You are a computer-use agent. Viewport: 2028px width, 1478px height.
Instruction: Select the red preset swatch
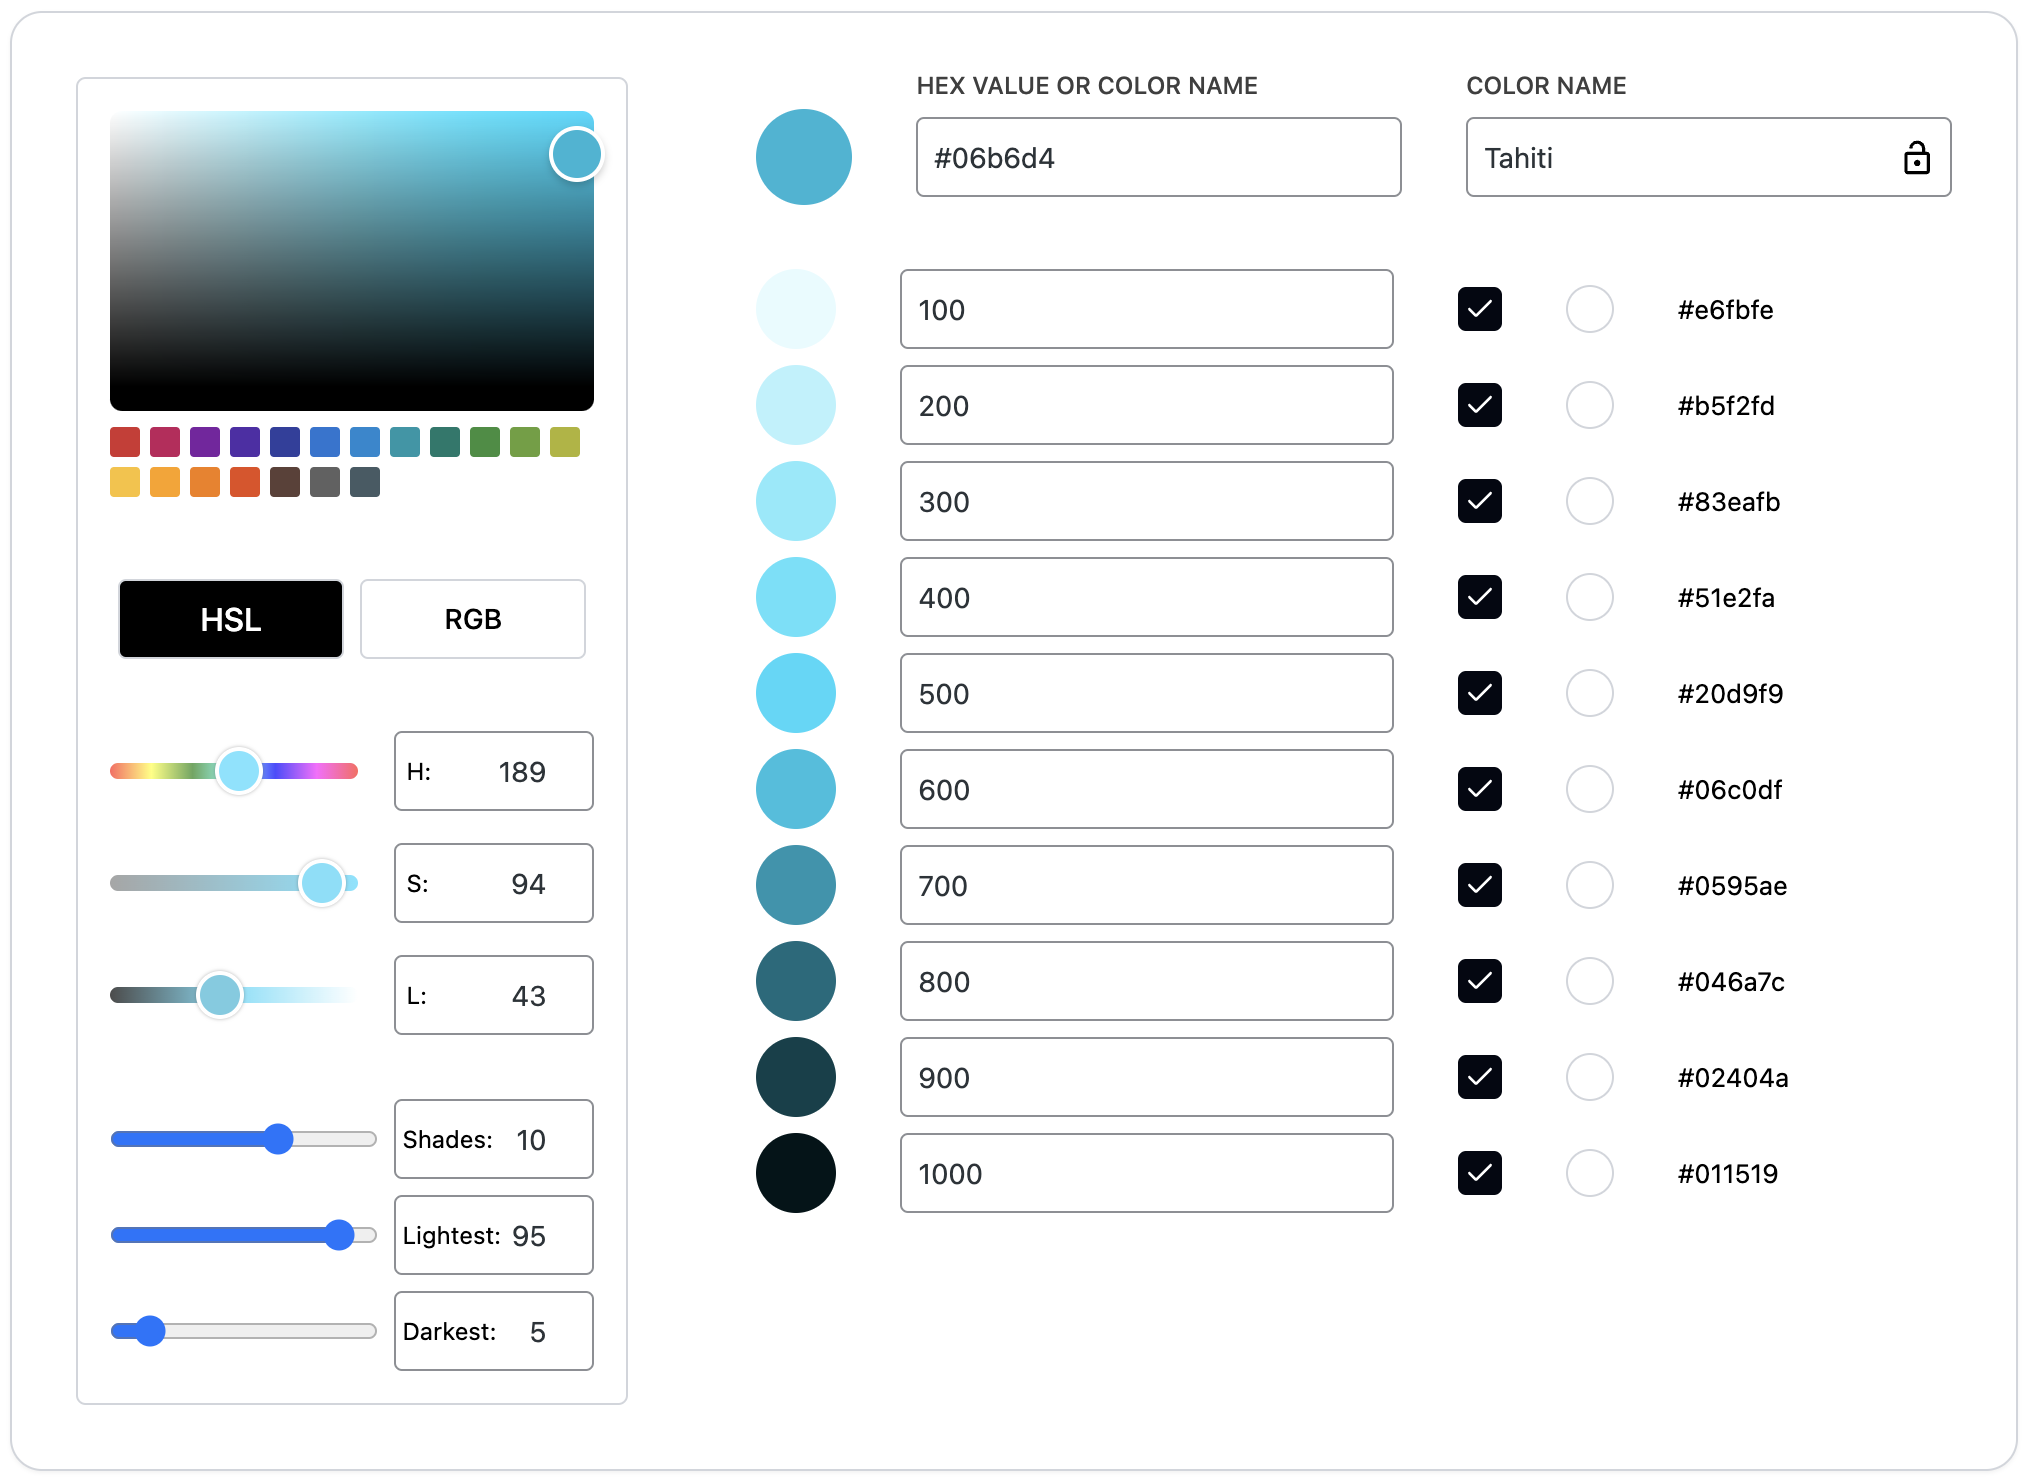point(124,441)
